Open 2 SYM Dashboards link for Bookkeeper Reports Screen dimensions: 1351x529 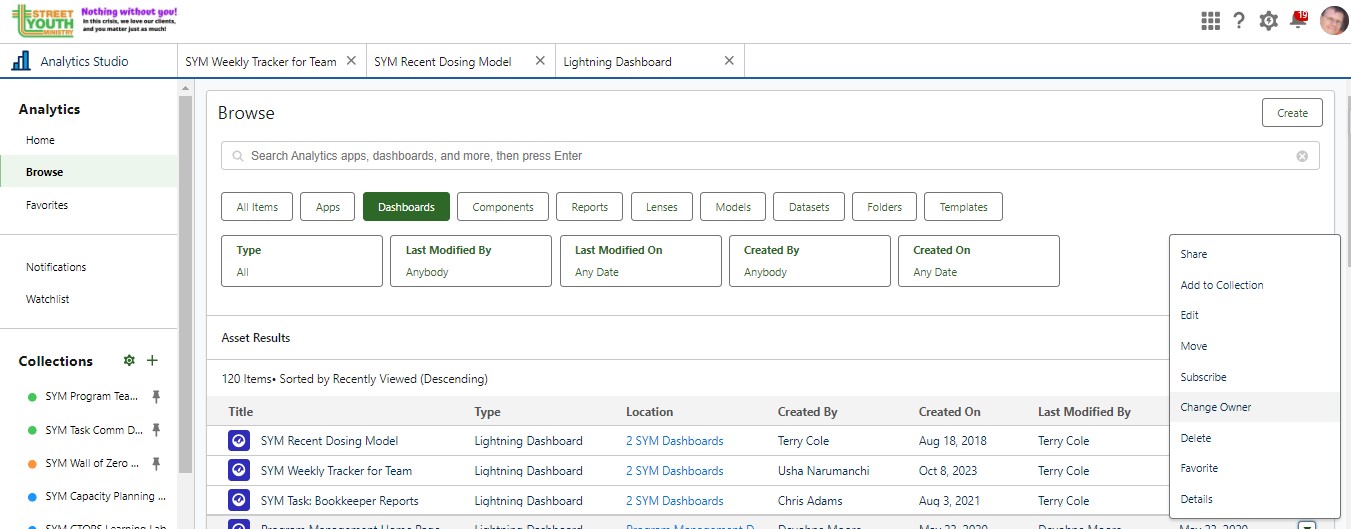coord(674,501)
